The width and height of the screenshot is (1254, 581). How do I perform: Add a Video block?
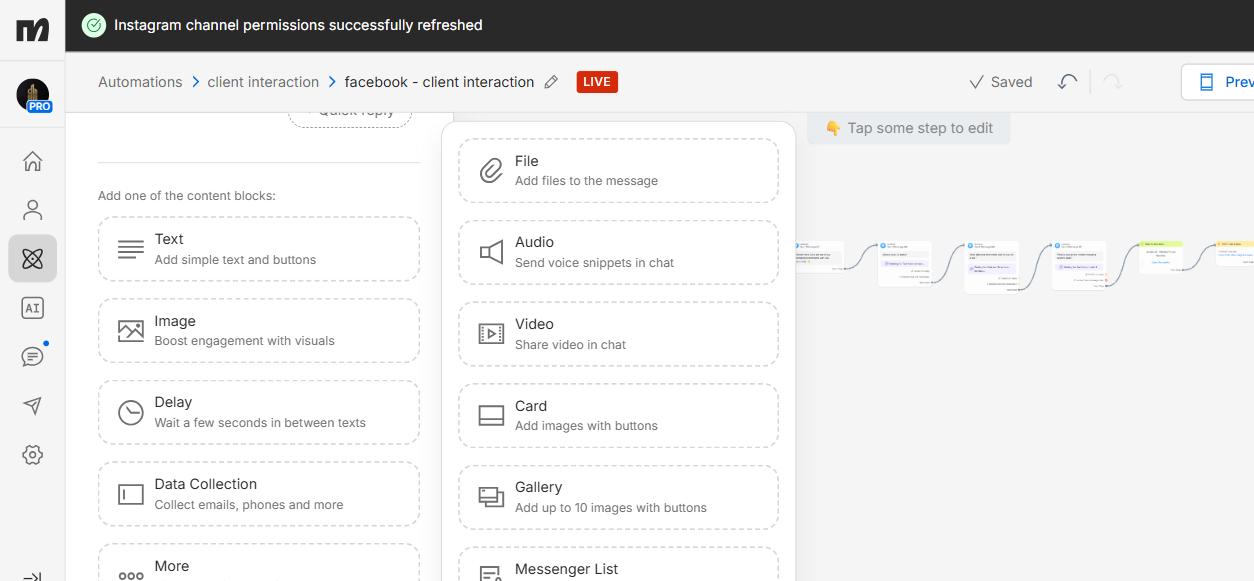pyautogui.click(x=618, y=334)
